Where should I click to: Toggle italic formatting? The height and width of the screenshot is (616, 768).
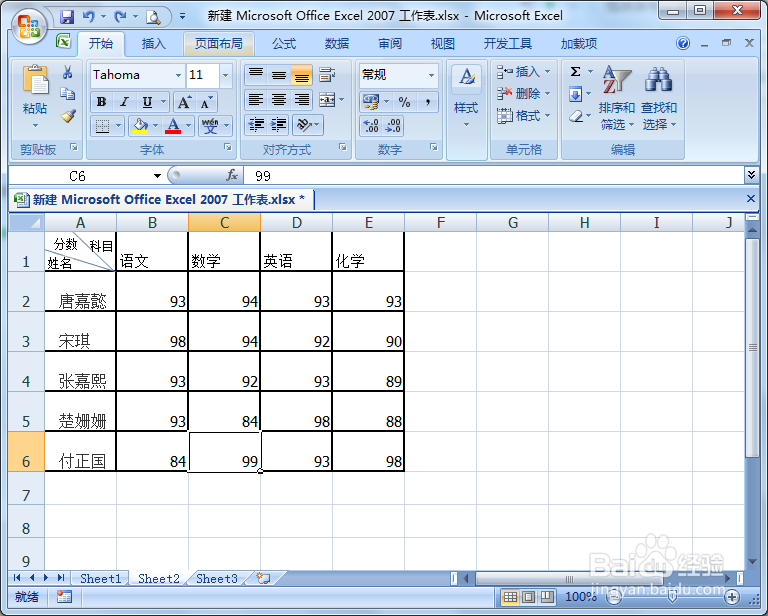pyautogui.click(x=124, y=102)
